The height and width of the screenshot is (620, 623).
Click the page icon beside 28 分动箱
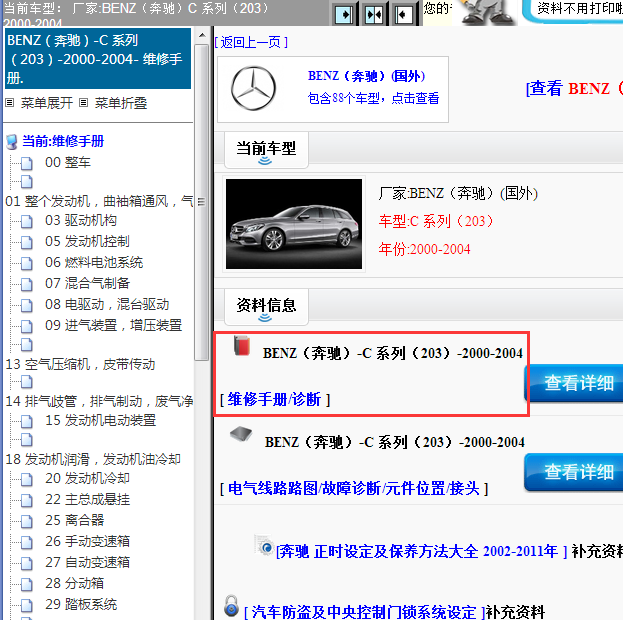[x=27, y=584]
